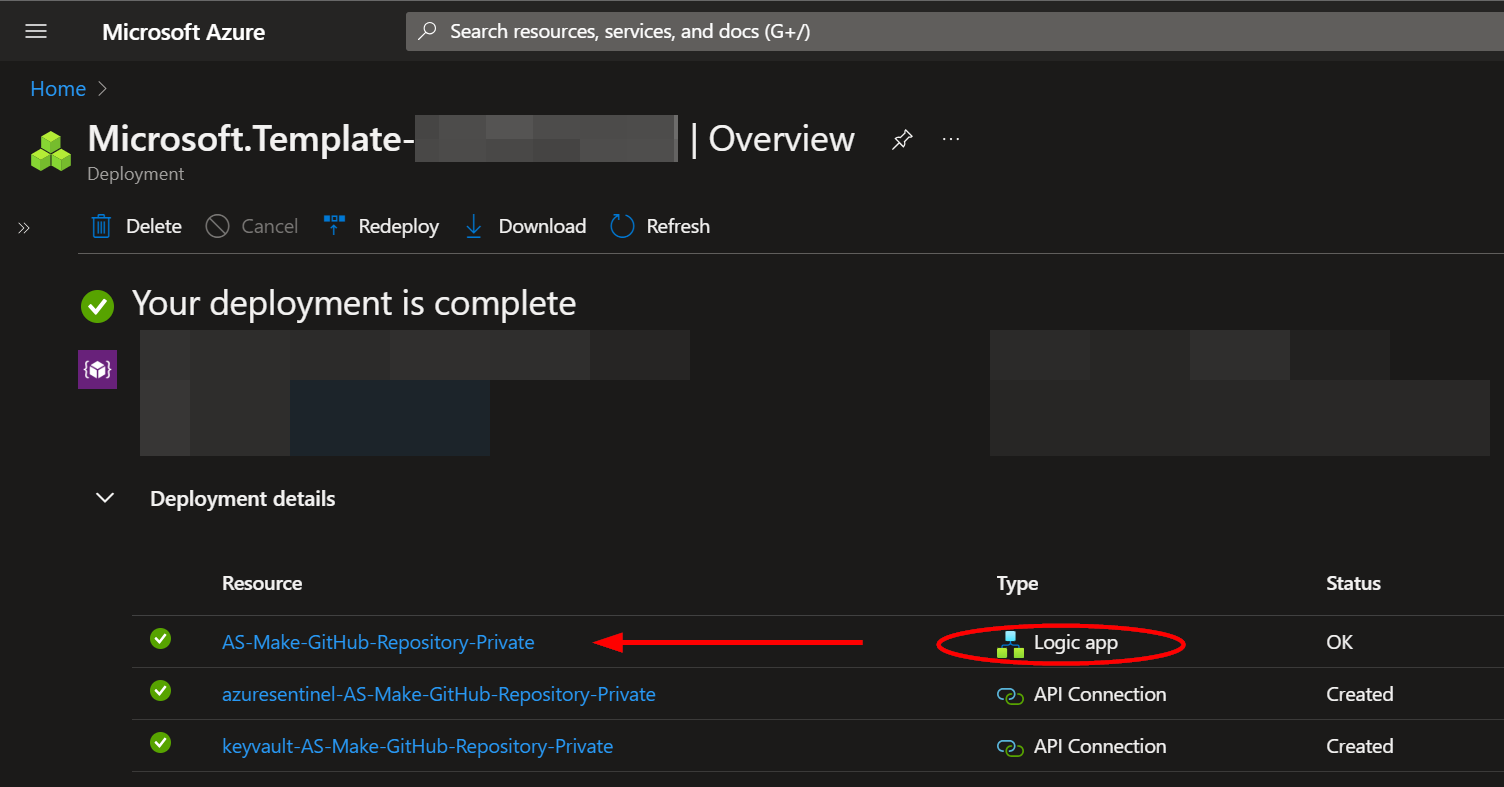Click the Redeploy toolbar button
This screenshot has height=787, width=1504.
[381, 226]
